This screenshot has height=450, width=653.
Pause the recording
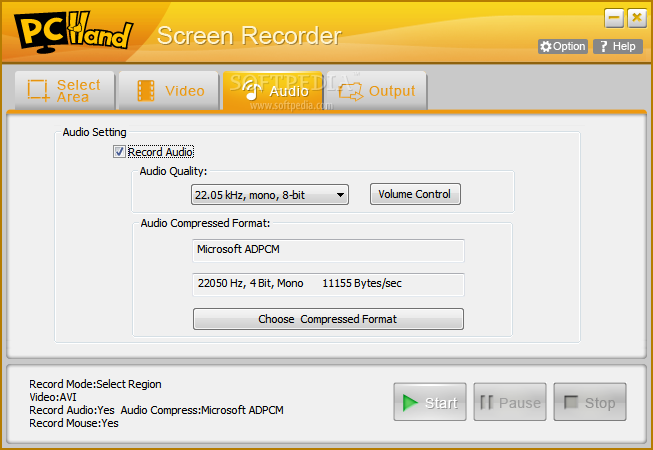click(x=510, y=402)
